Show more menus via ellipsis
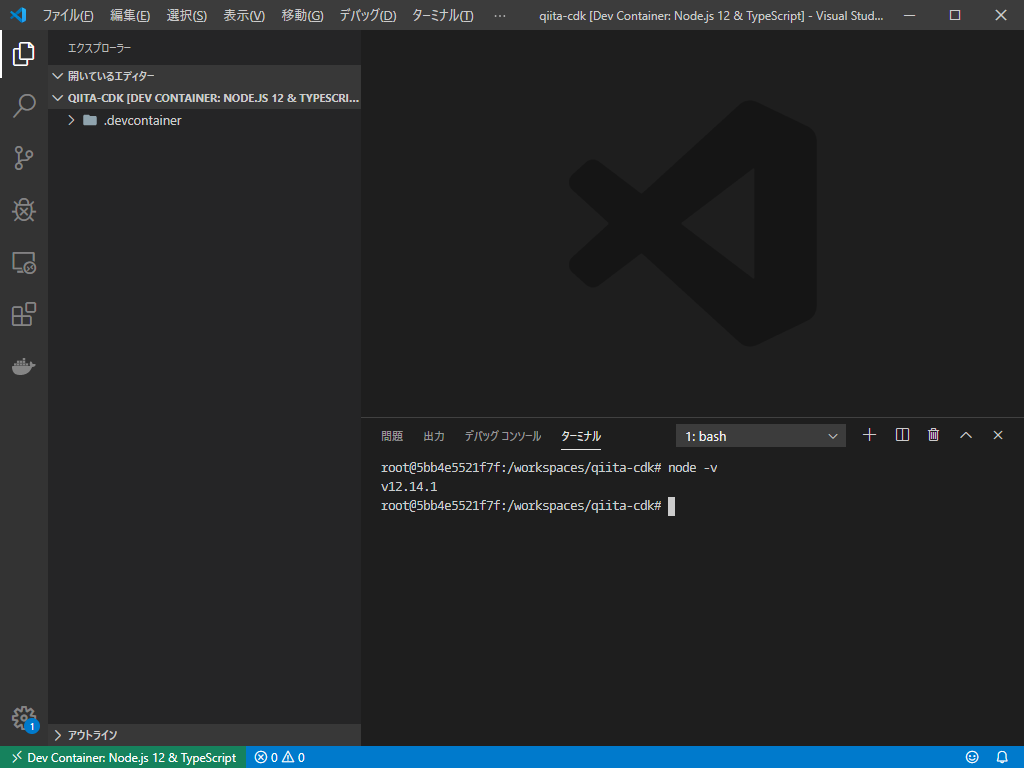 (500, 16)
